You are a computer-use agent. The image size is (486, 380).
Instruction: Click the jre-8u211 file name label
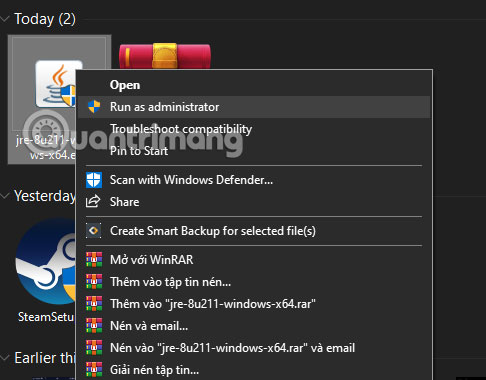tap(46, 147)
